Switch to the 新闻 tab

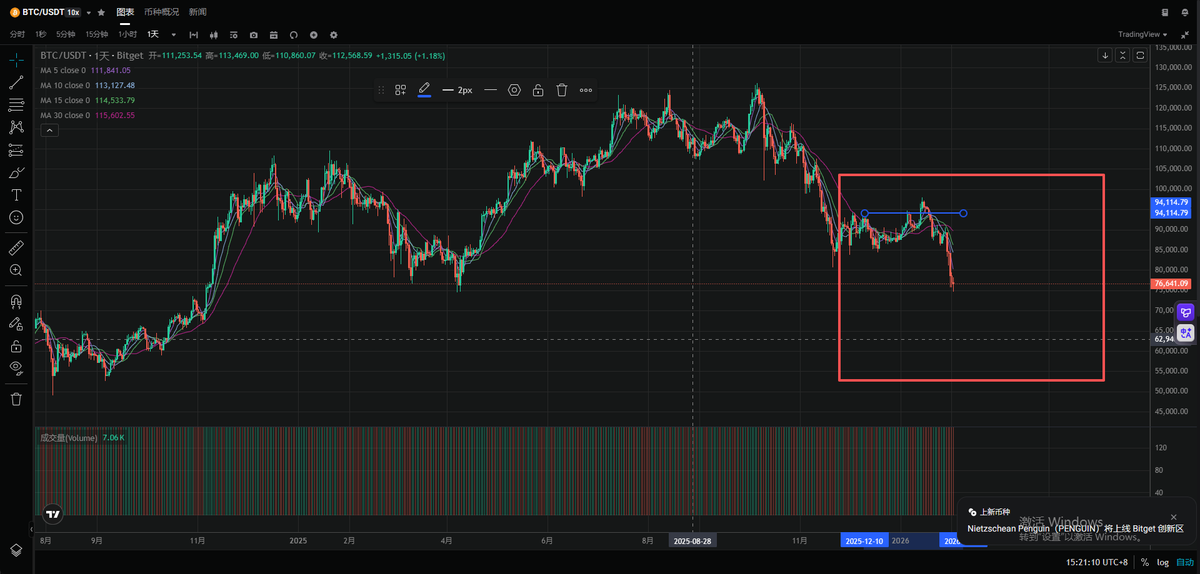click(x=198, y=12)
